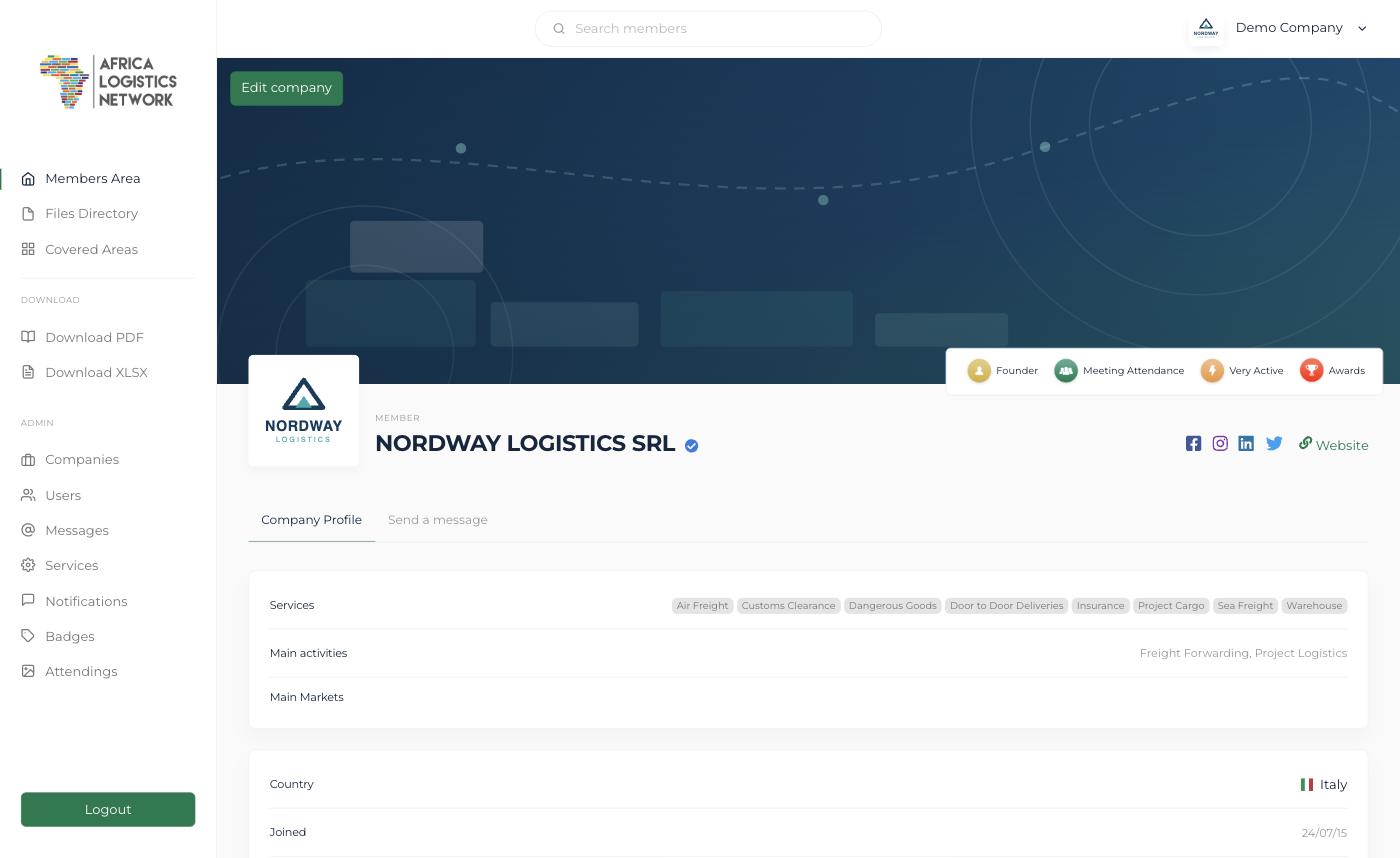This screenshot has width=1400, height=858.
Task: Click the Nordway Logistics company logo
Action: click(x=304, y=410)
